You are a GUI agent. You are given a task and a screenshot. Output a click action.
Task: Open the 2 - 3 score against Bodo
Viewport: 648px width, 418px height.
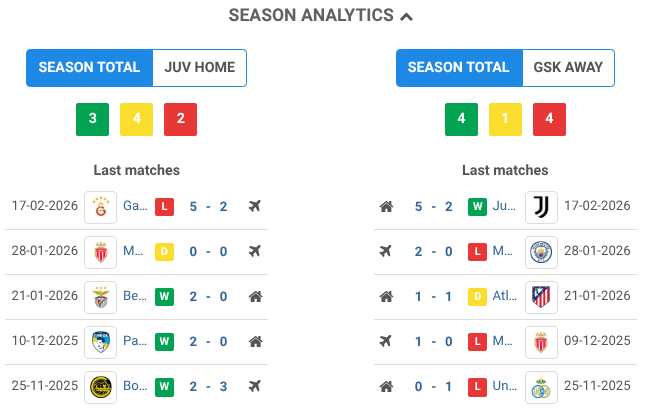point(209,386)
